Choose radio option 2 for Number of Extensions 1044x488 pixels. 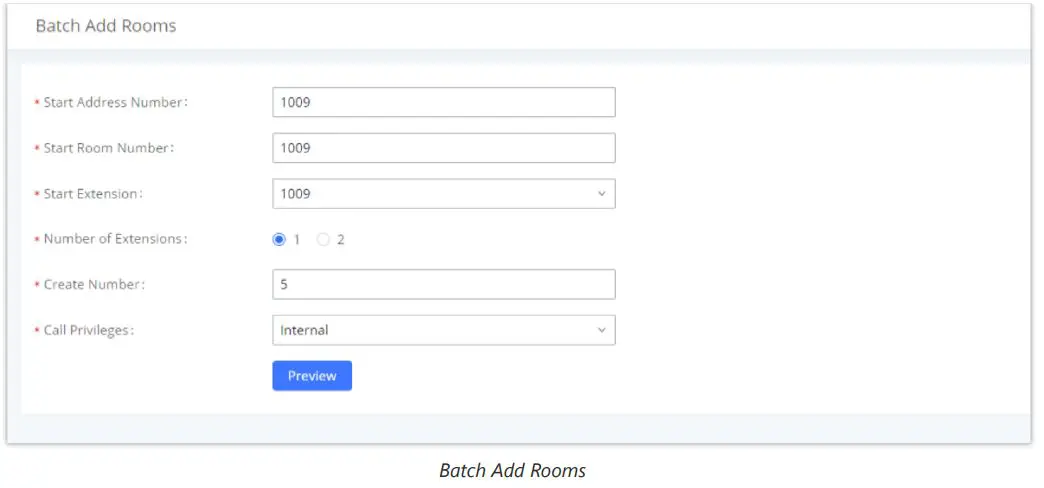click(x=323, y=240)
